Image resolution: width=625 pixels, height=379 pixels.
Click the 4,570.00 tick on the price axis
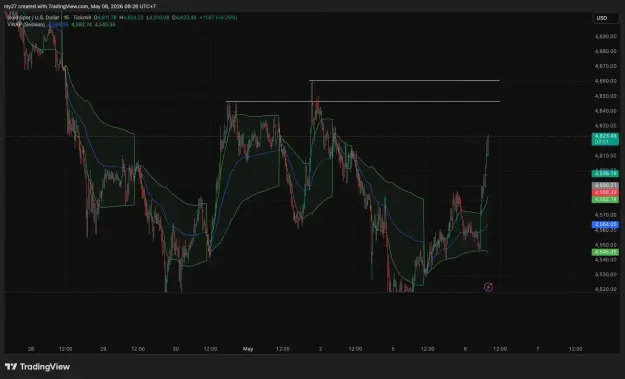pos(605,215)
